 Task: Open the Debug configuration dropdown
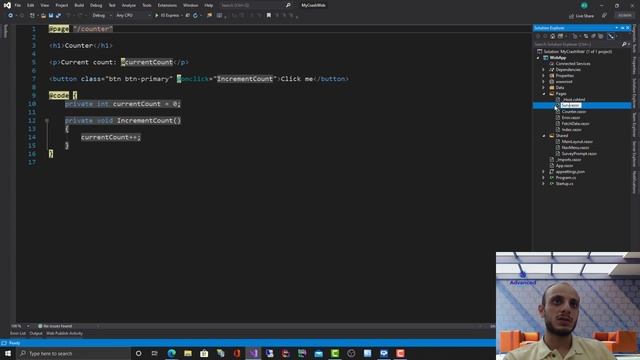pos(102,16)
